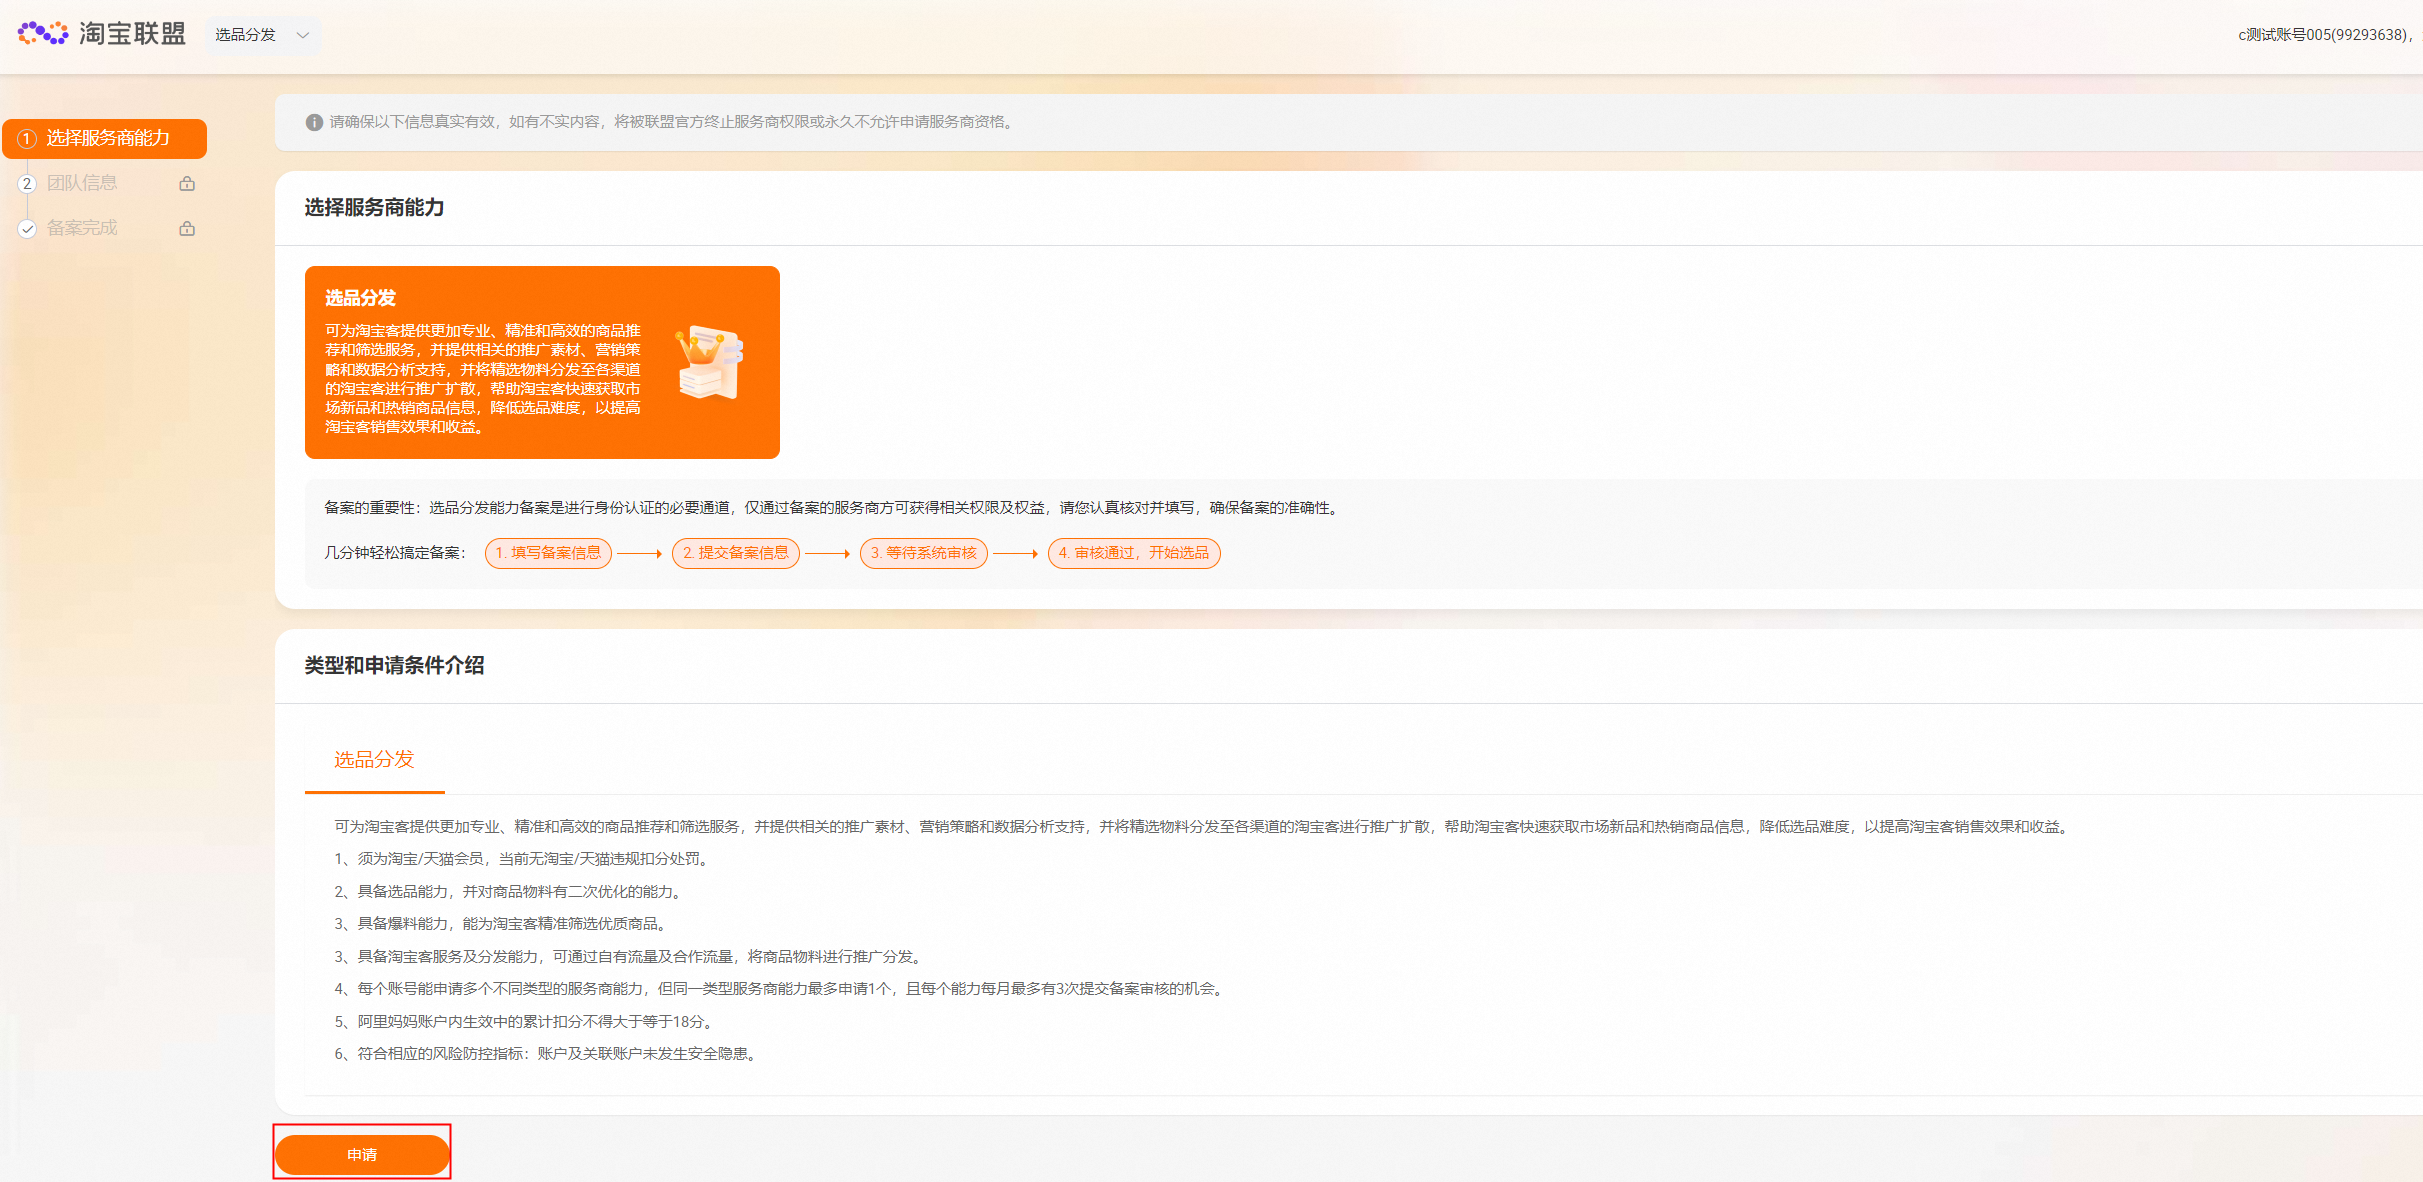The height and width of the screenshot is (1182, 2423).
Task: Click the 4. 审核通过，开始选品 step pill
Action: click(1134, 553)
